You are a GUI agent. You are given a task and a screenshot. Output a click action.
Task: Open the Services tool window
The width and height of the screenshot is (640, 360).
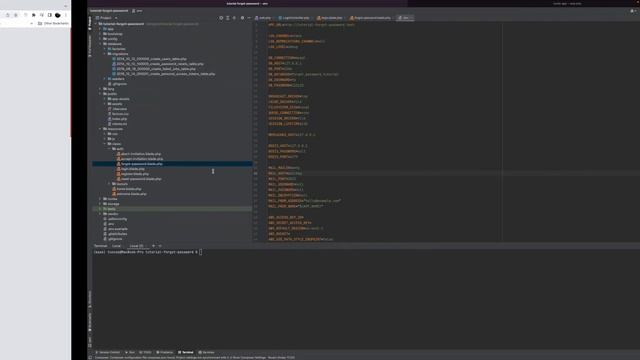(207, 352)
